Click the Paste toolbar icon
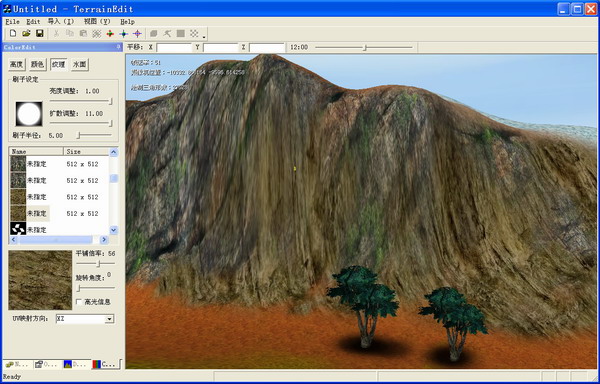Image resolution: width=600 pixels, height=384 pixels. (x=83, y=34)
